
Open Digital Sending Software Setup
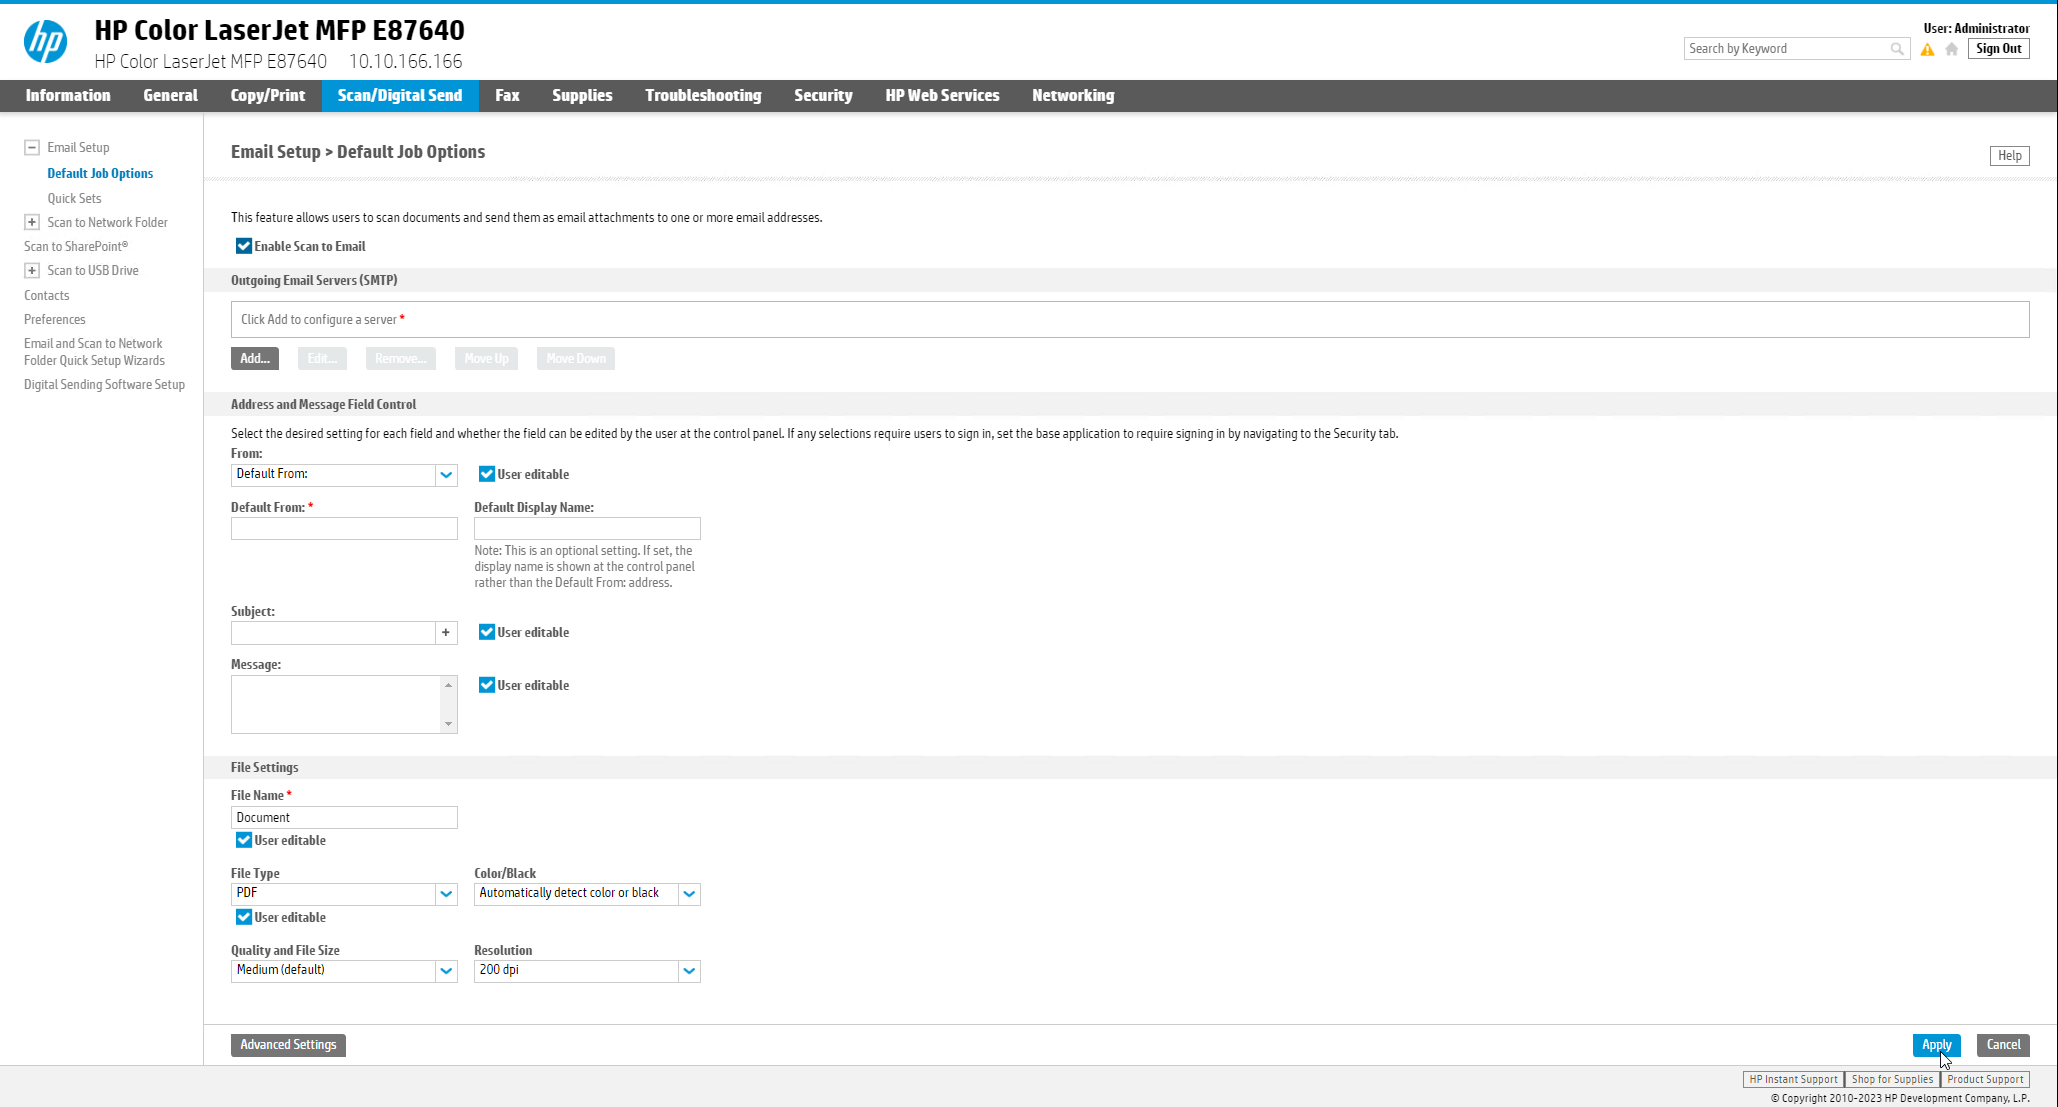[x=104, y=384]
